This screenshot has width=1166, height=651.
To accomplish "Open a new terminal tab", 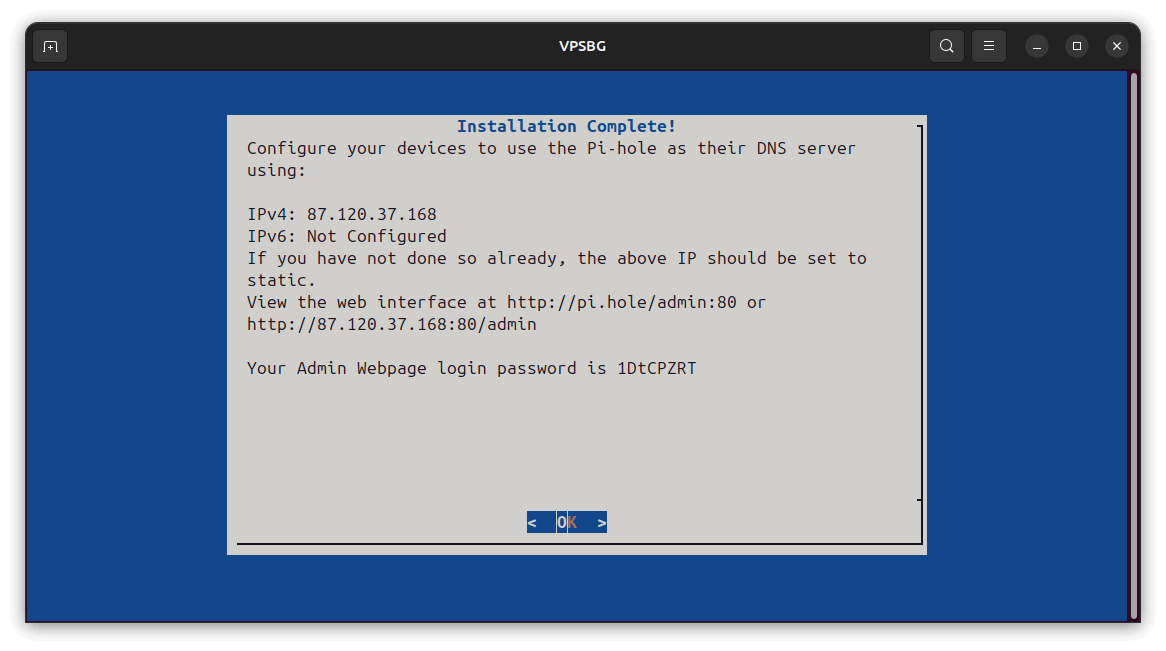I will click(x=51, y=46).
